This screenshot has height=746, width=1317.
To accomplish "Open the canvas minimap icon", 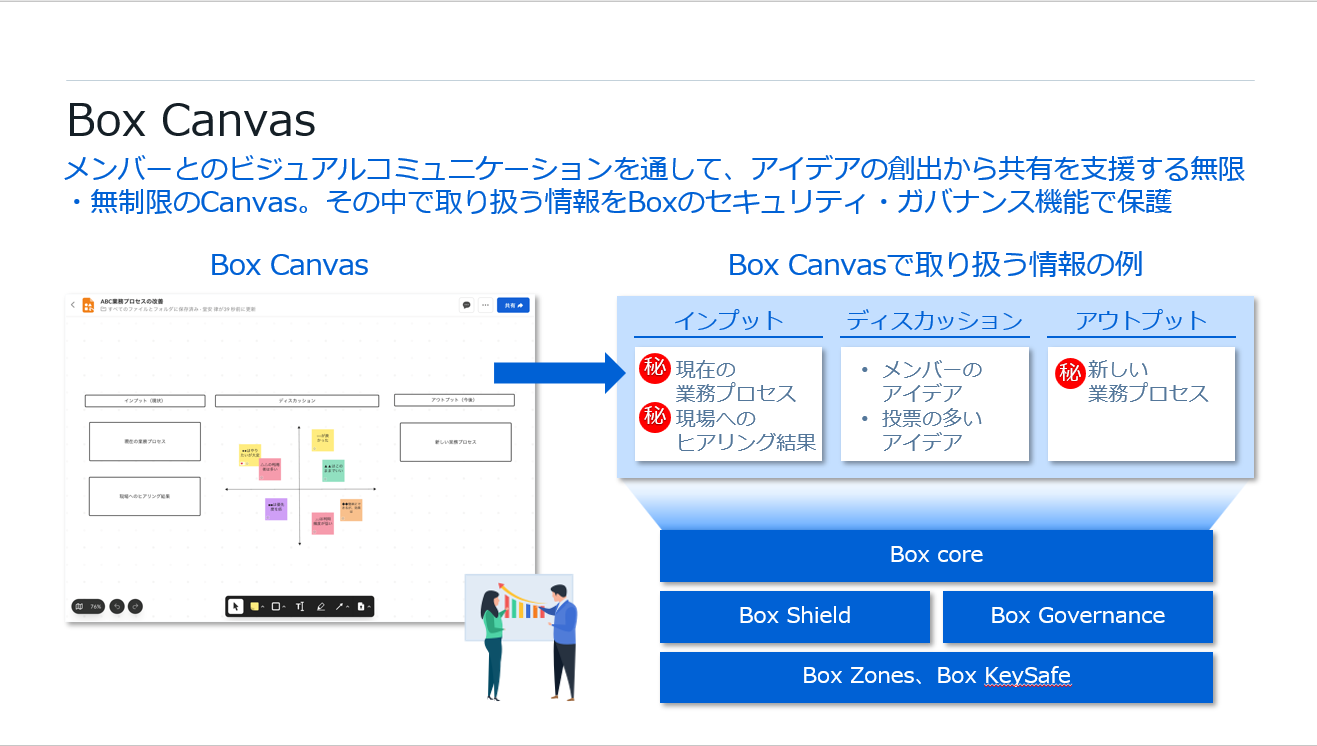I will coord(79,606).
